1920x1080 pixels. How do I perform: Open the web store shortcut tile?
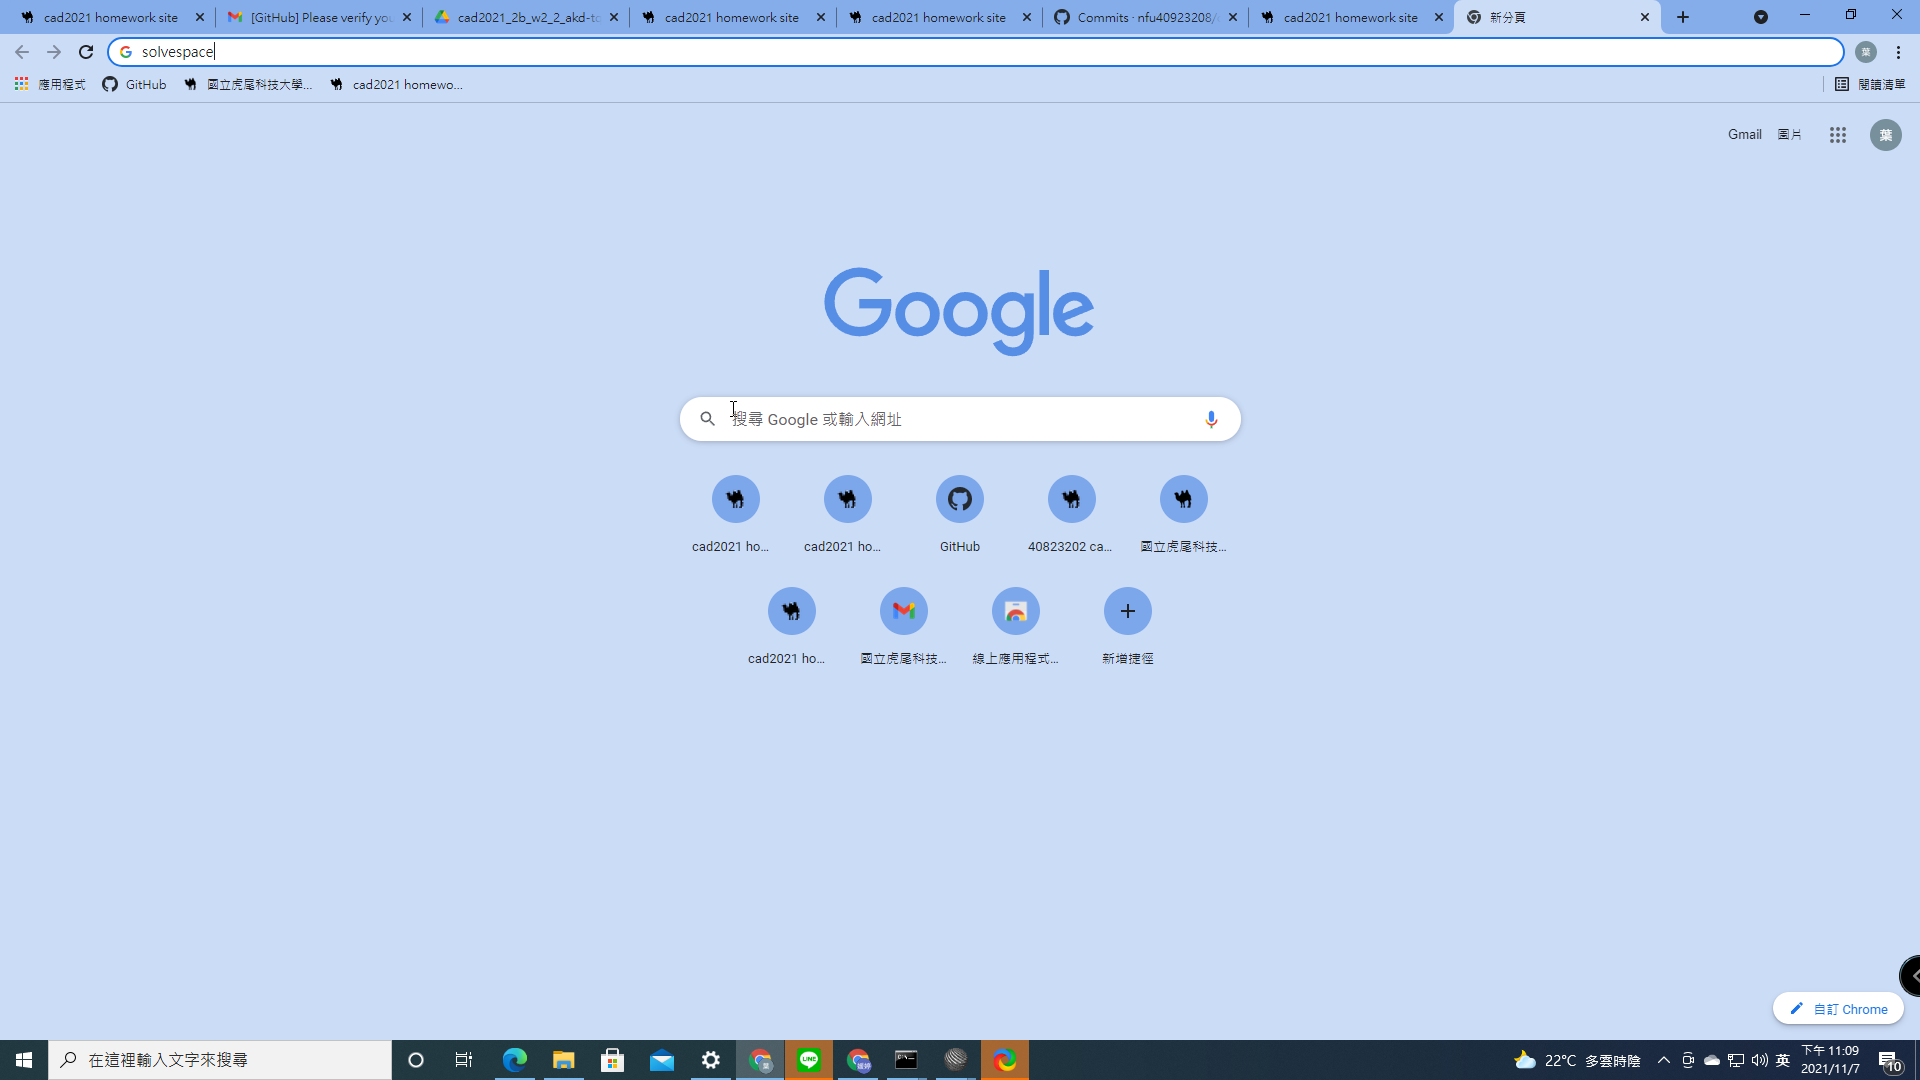click(x=1015, y=626)
